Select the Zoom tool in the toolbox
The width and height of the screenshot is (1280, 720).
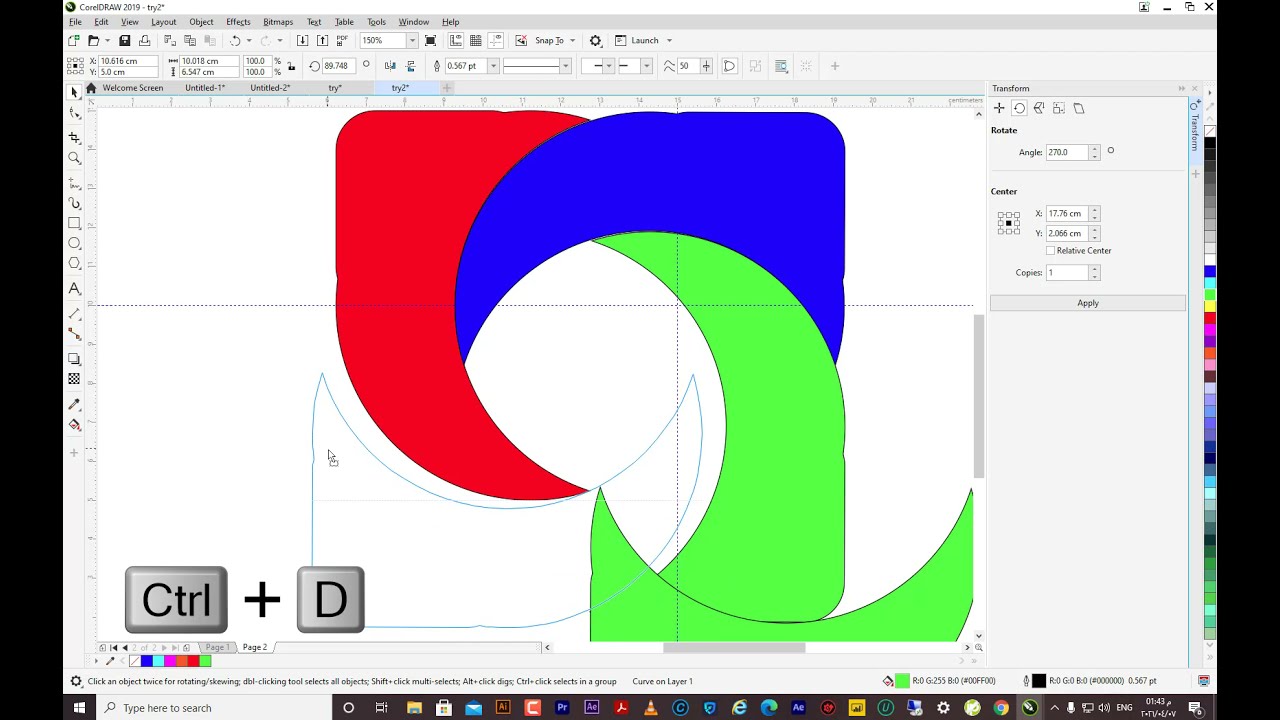[74, 158]
